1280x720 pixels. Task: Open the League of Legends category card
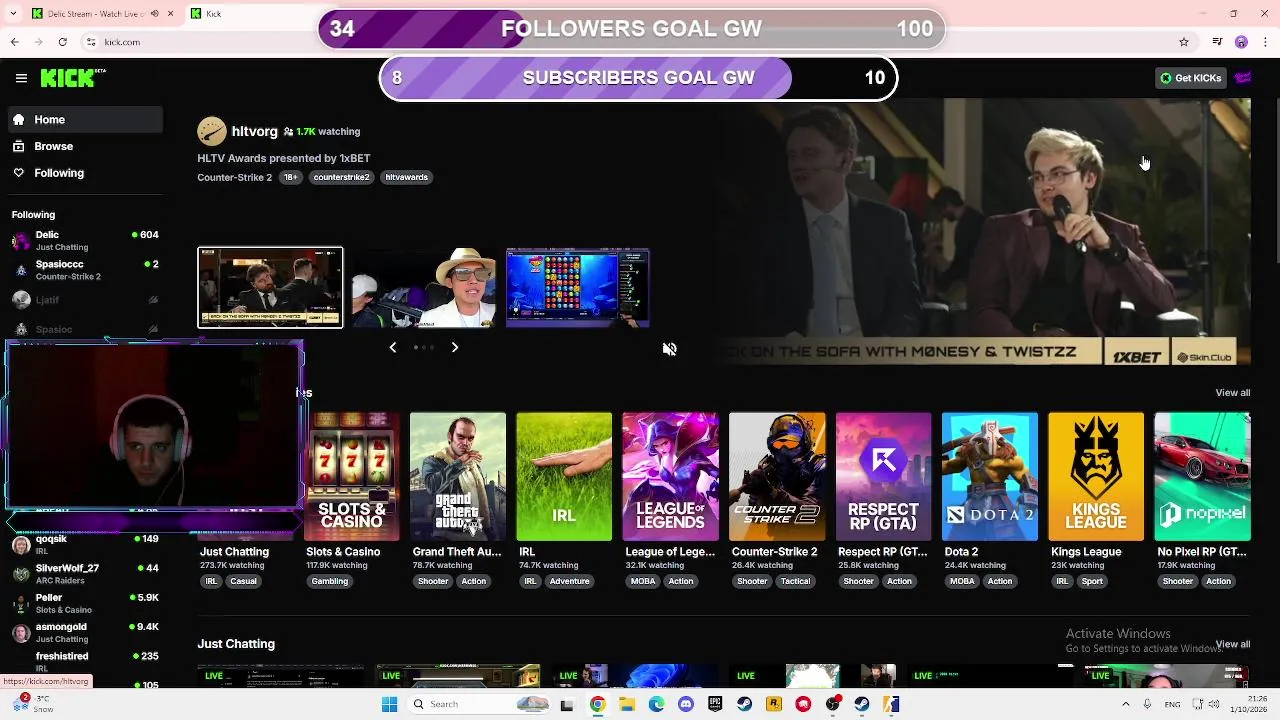671,477
